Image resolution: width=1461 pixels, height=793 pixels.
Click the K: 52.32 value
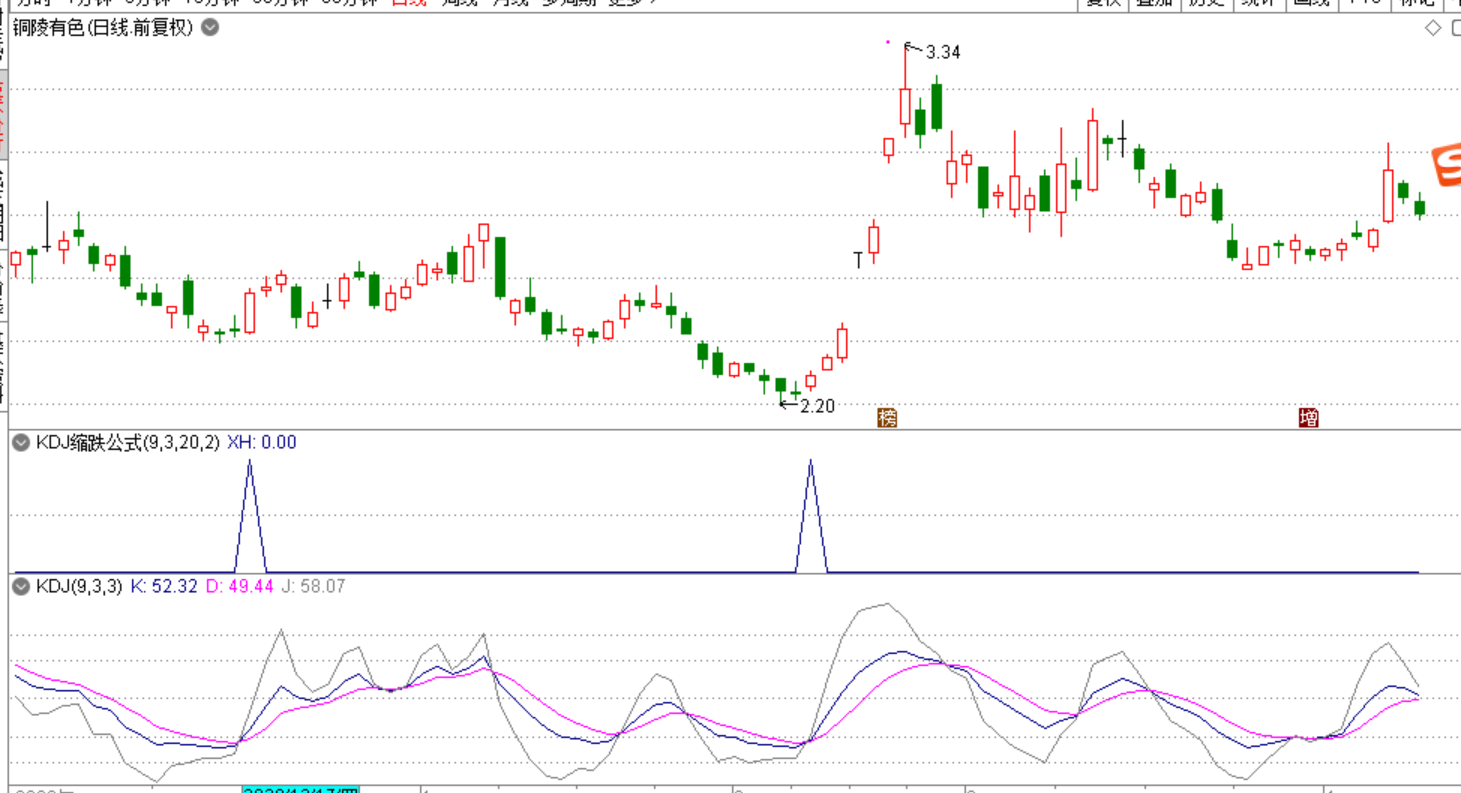[x=165, y=586]
